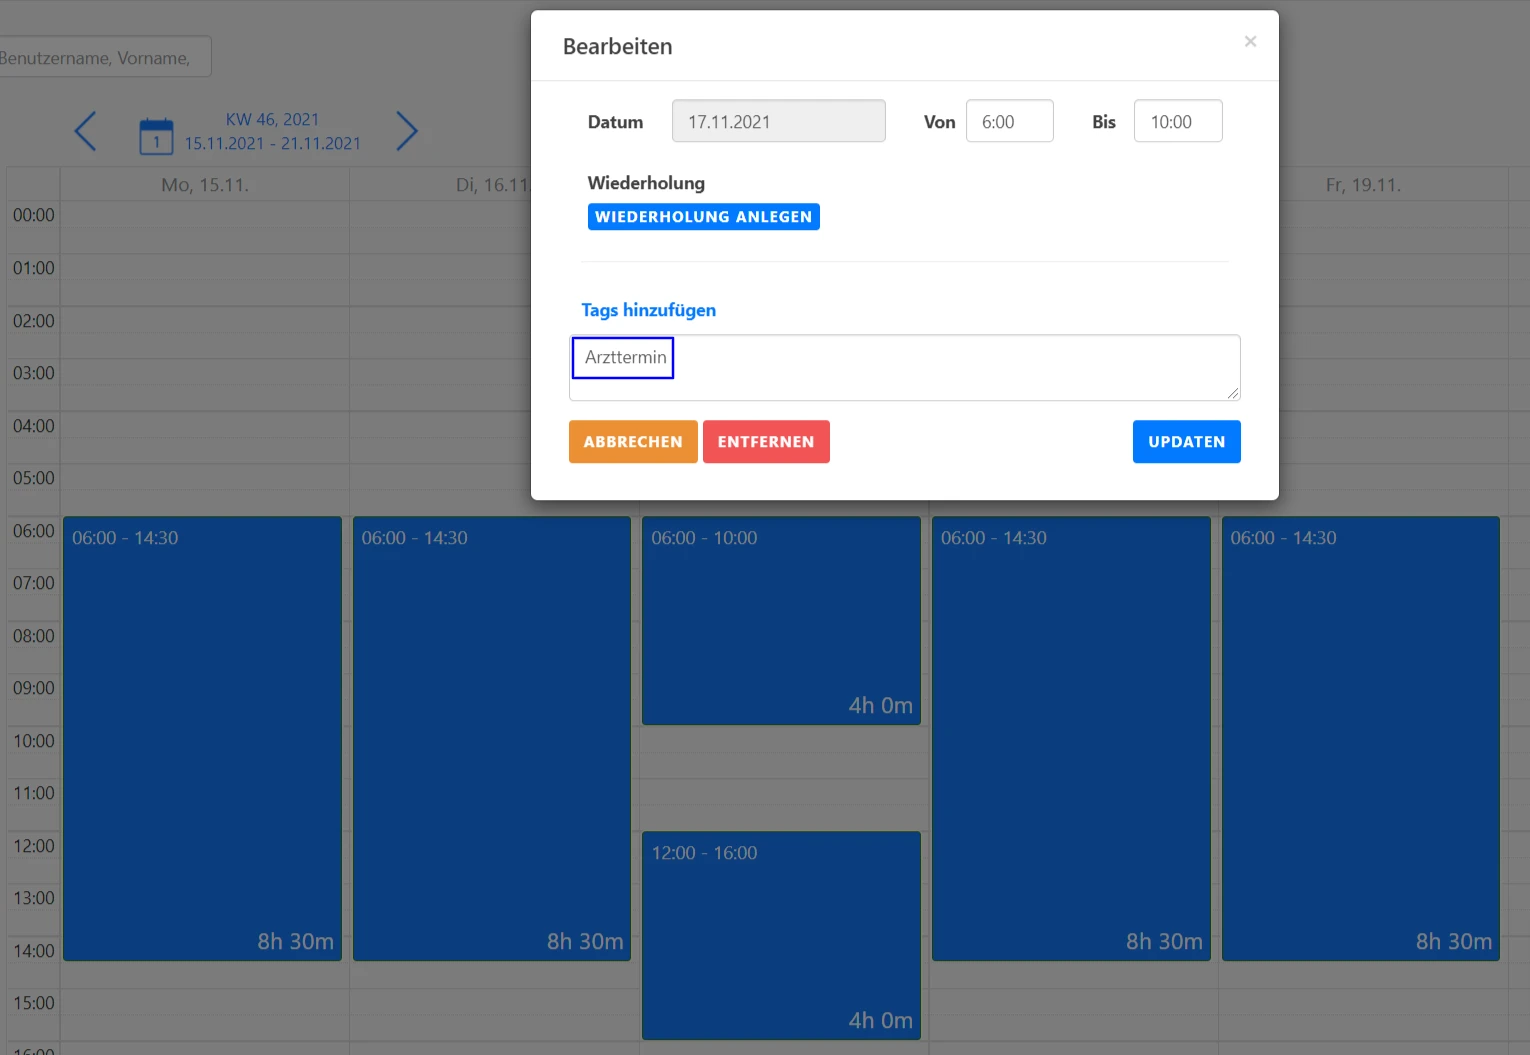Select the Arzttermin tag
The height and width of the screenshot is (1055, 1530).
pos(624,358)
